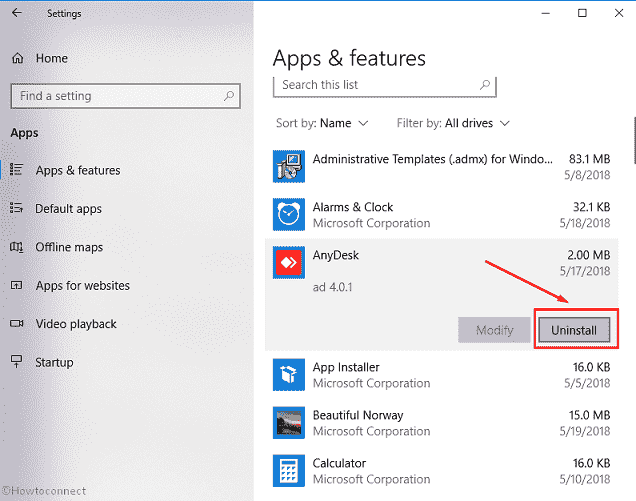Click the Beautiful Norway thumbnail icon
Image resolution: width=636 pixels, height=501 pixels.
(289, 423)
